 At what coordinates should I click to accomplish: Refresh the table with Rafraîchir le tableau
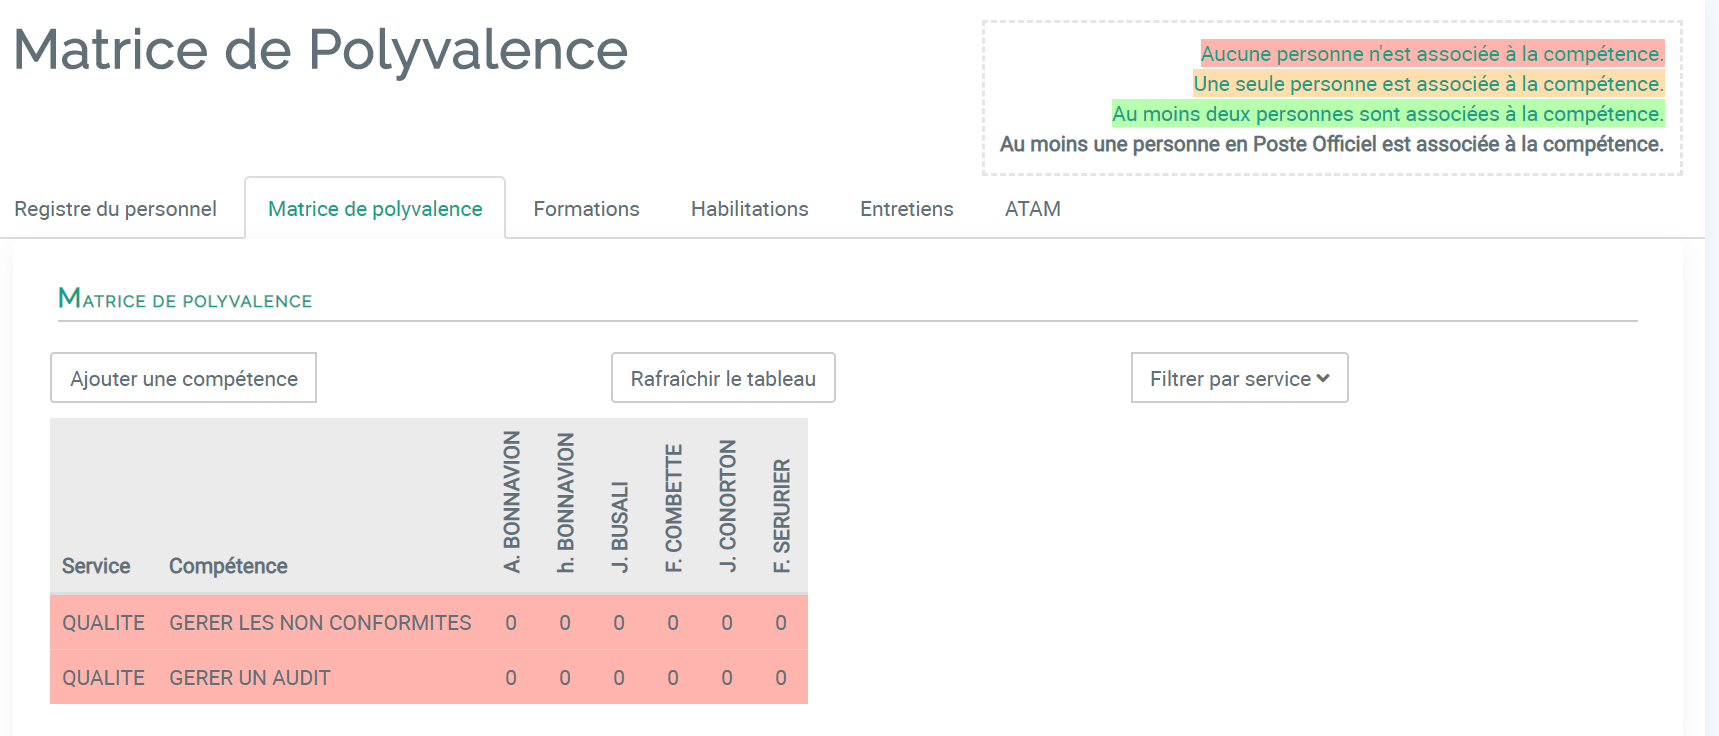click(x=723, y=378)
